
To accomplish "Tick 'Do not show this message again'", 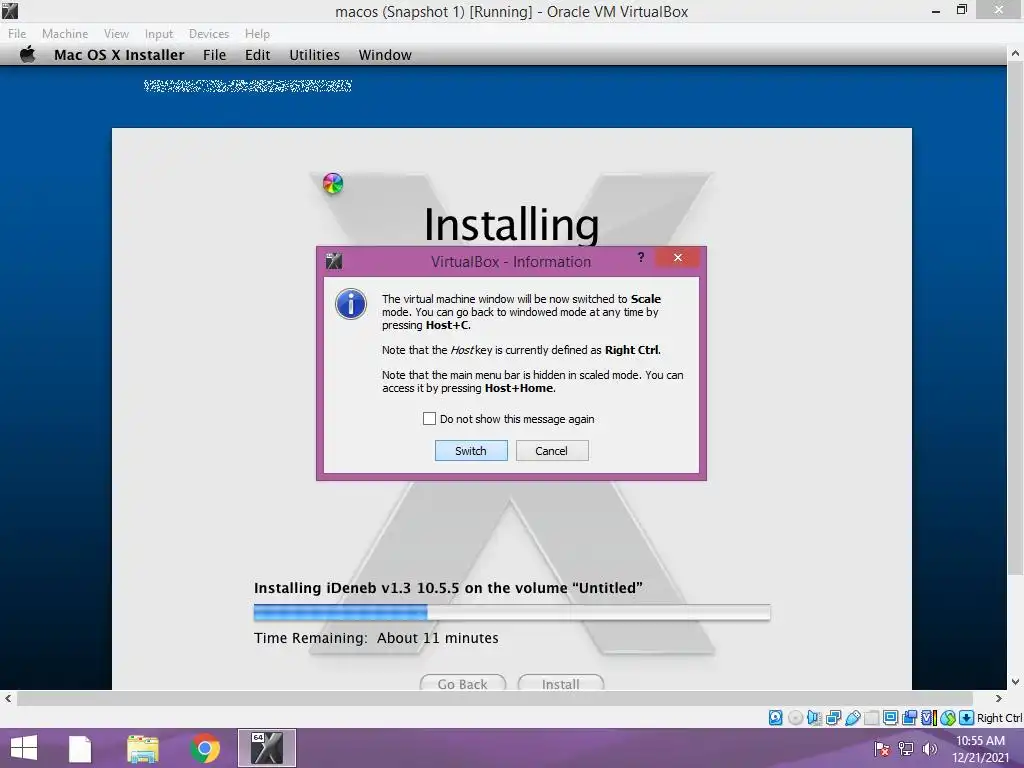I will coord(429,419).
